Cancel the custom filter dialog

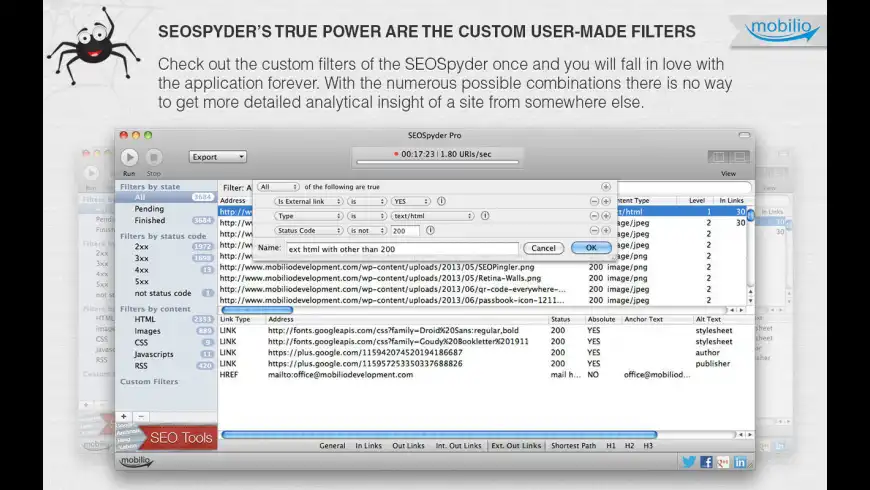(543, 248)
